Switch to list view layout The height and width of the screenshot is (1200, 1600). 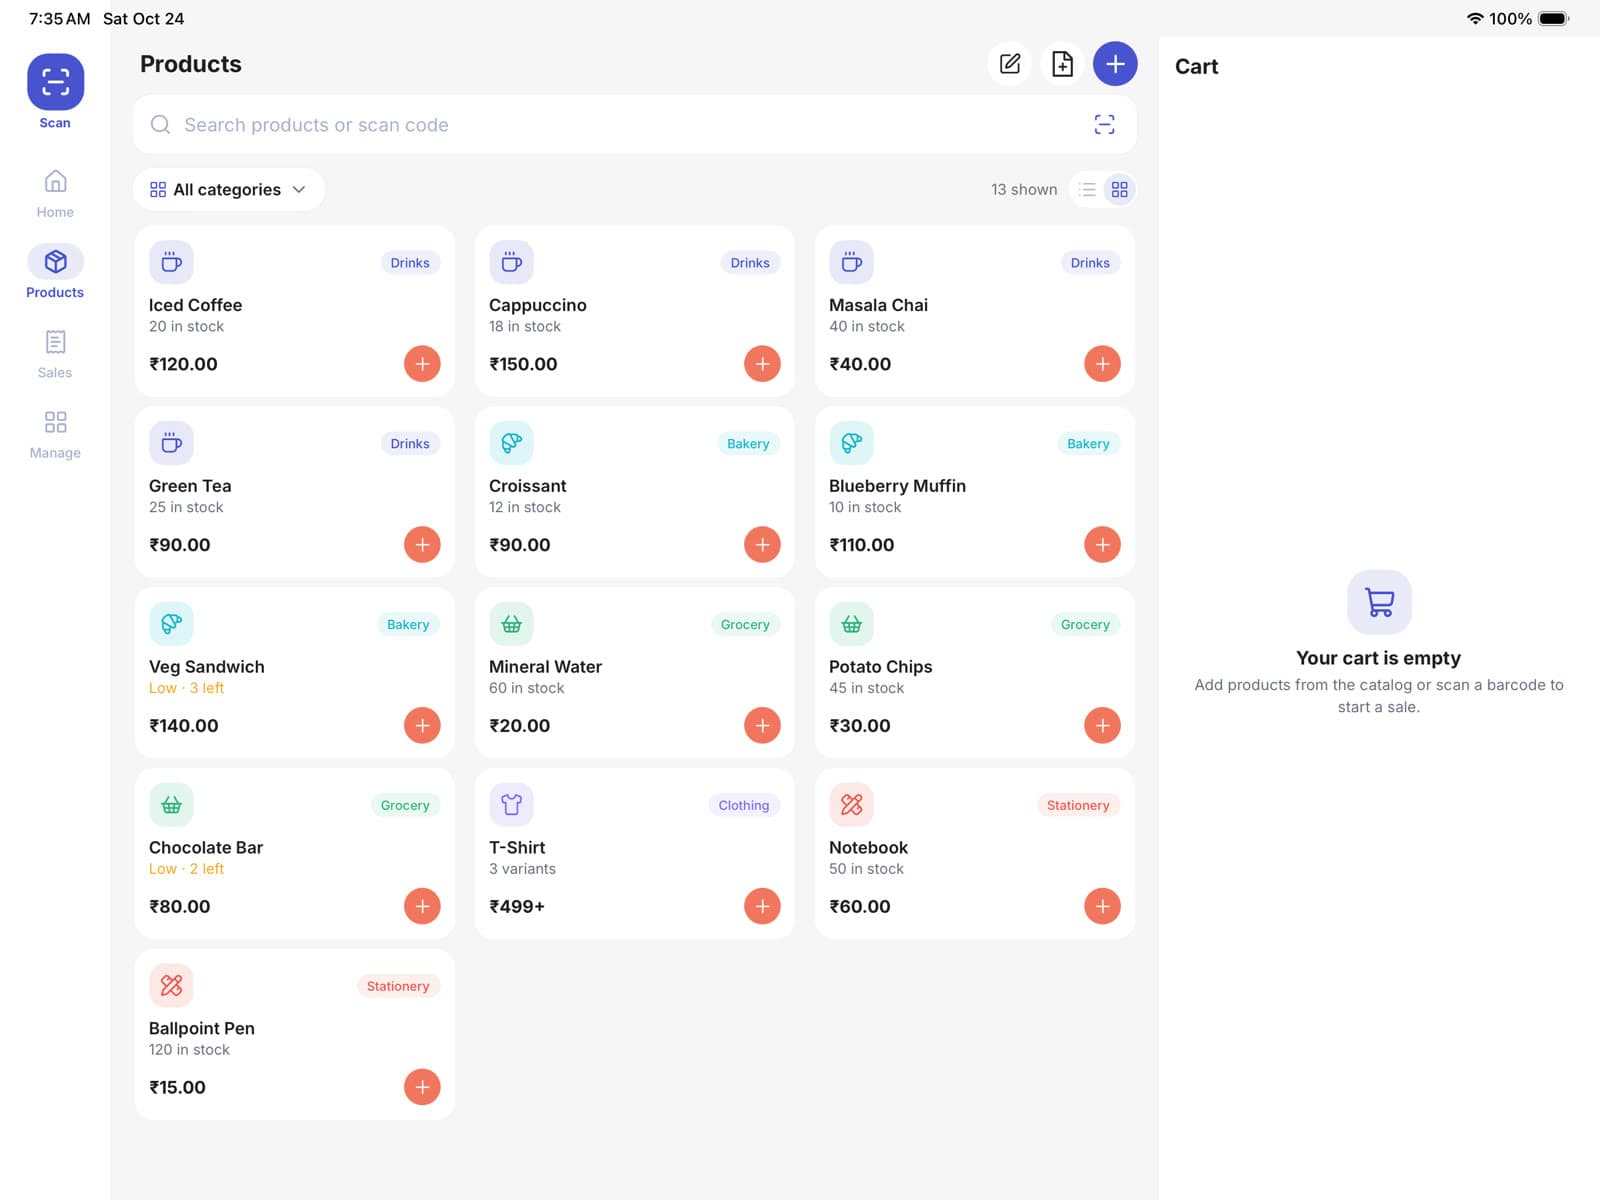pyautogui.click(x=1088, y=189)
